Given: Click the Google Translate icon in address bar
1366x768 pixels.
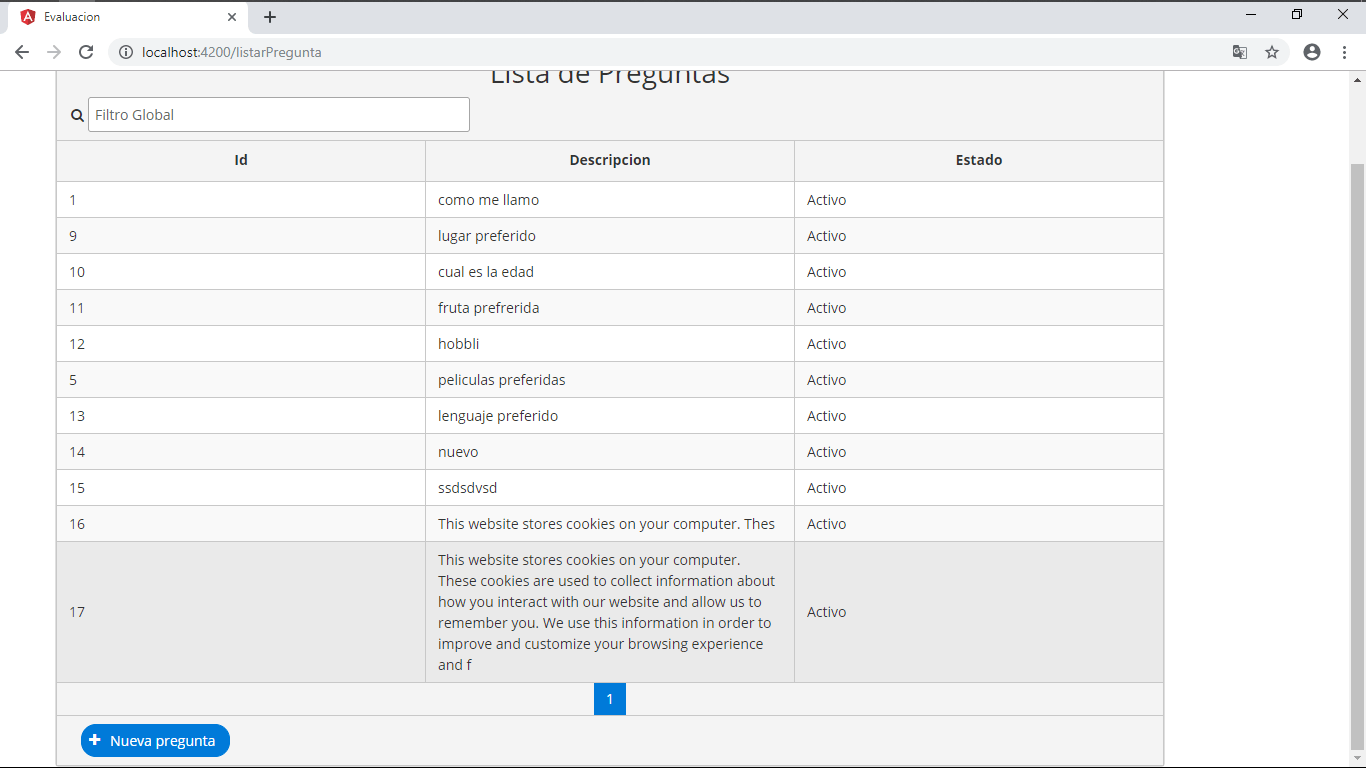Looking at the screenshot, I should click(x=1240, y=51).
